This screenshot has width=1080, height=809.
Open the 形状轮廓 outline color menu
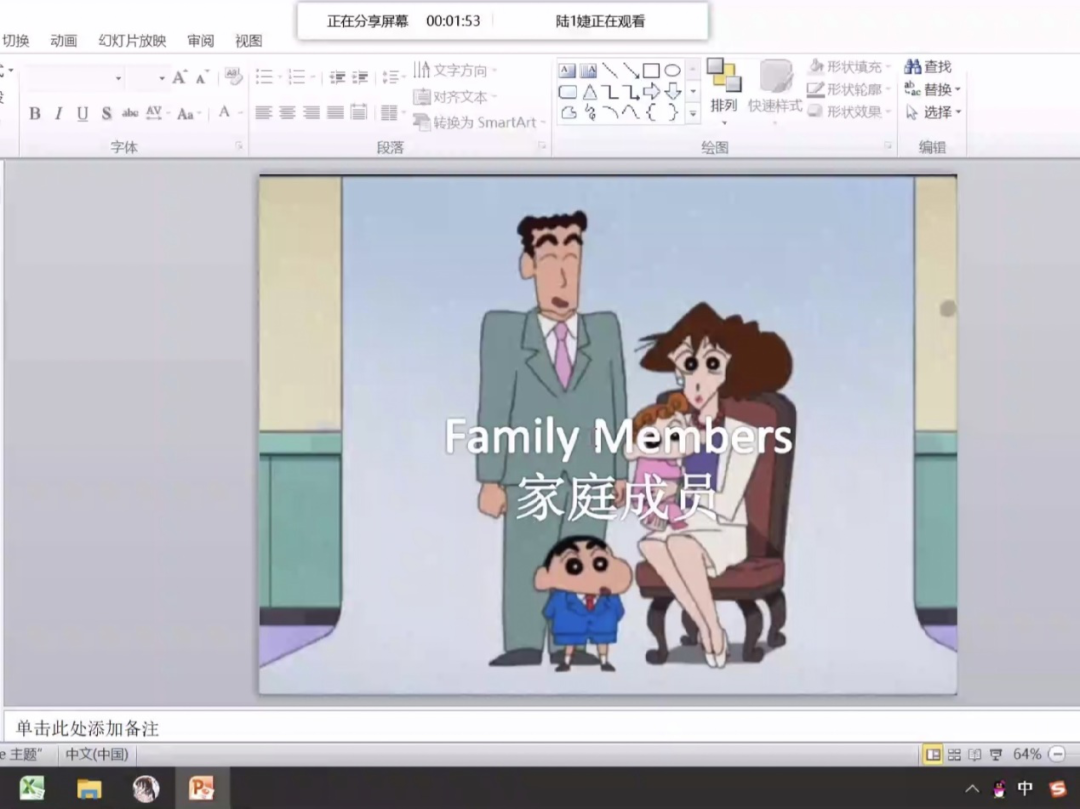(x=850, y=89)
